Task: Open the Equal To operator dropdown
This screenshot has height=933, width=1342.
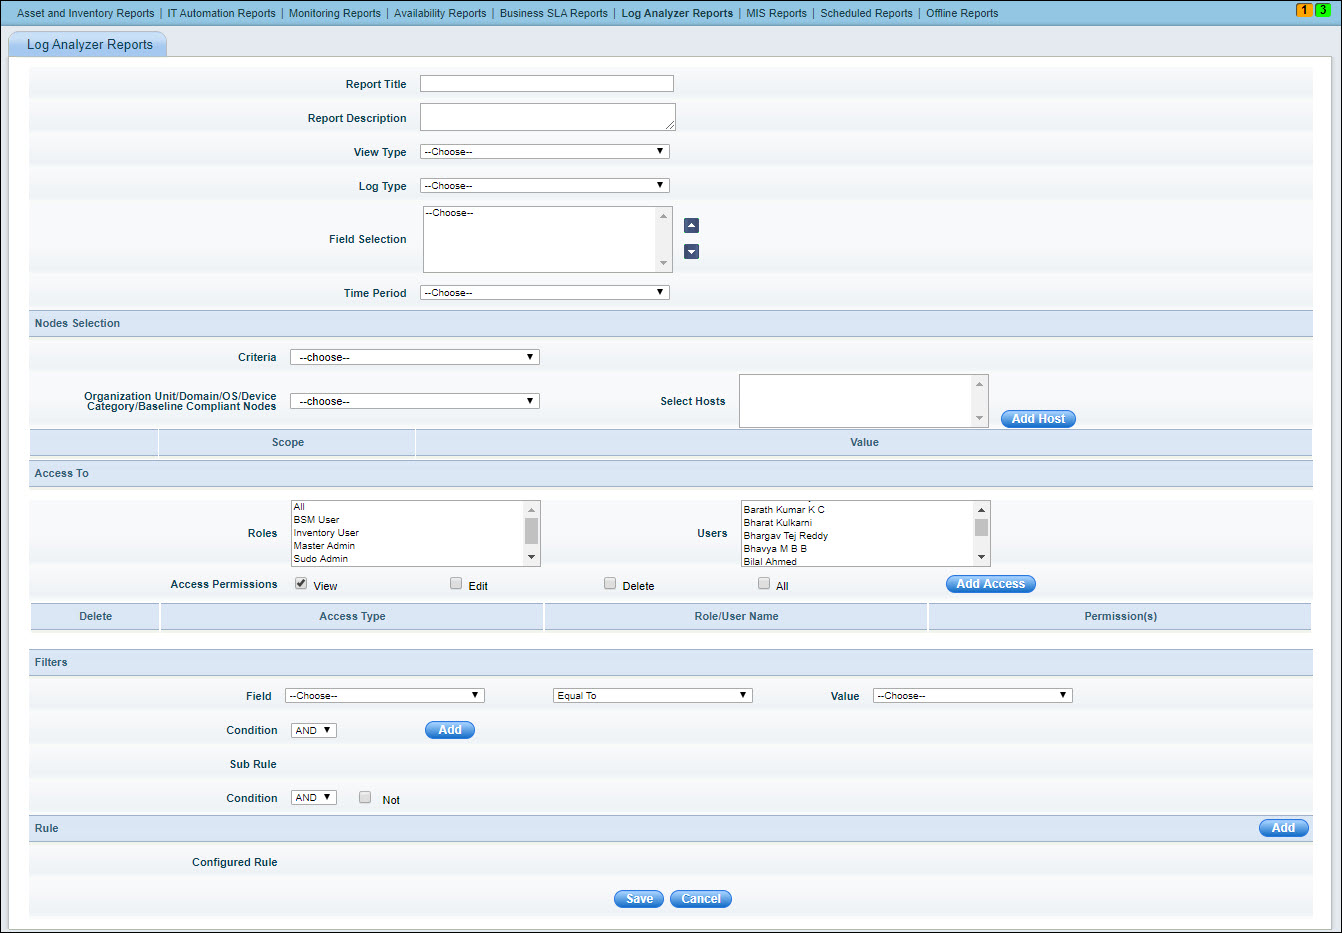Action: [x=652, y=696]
